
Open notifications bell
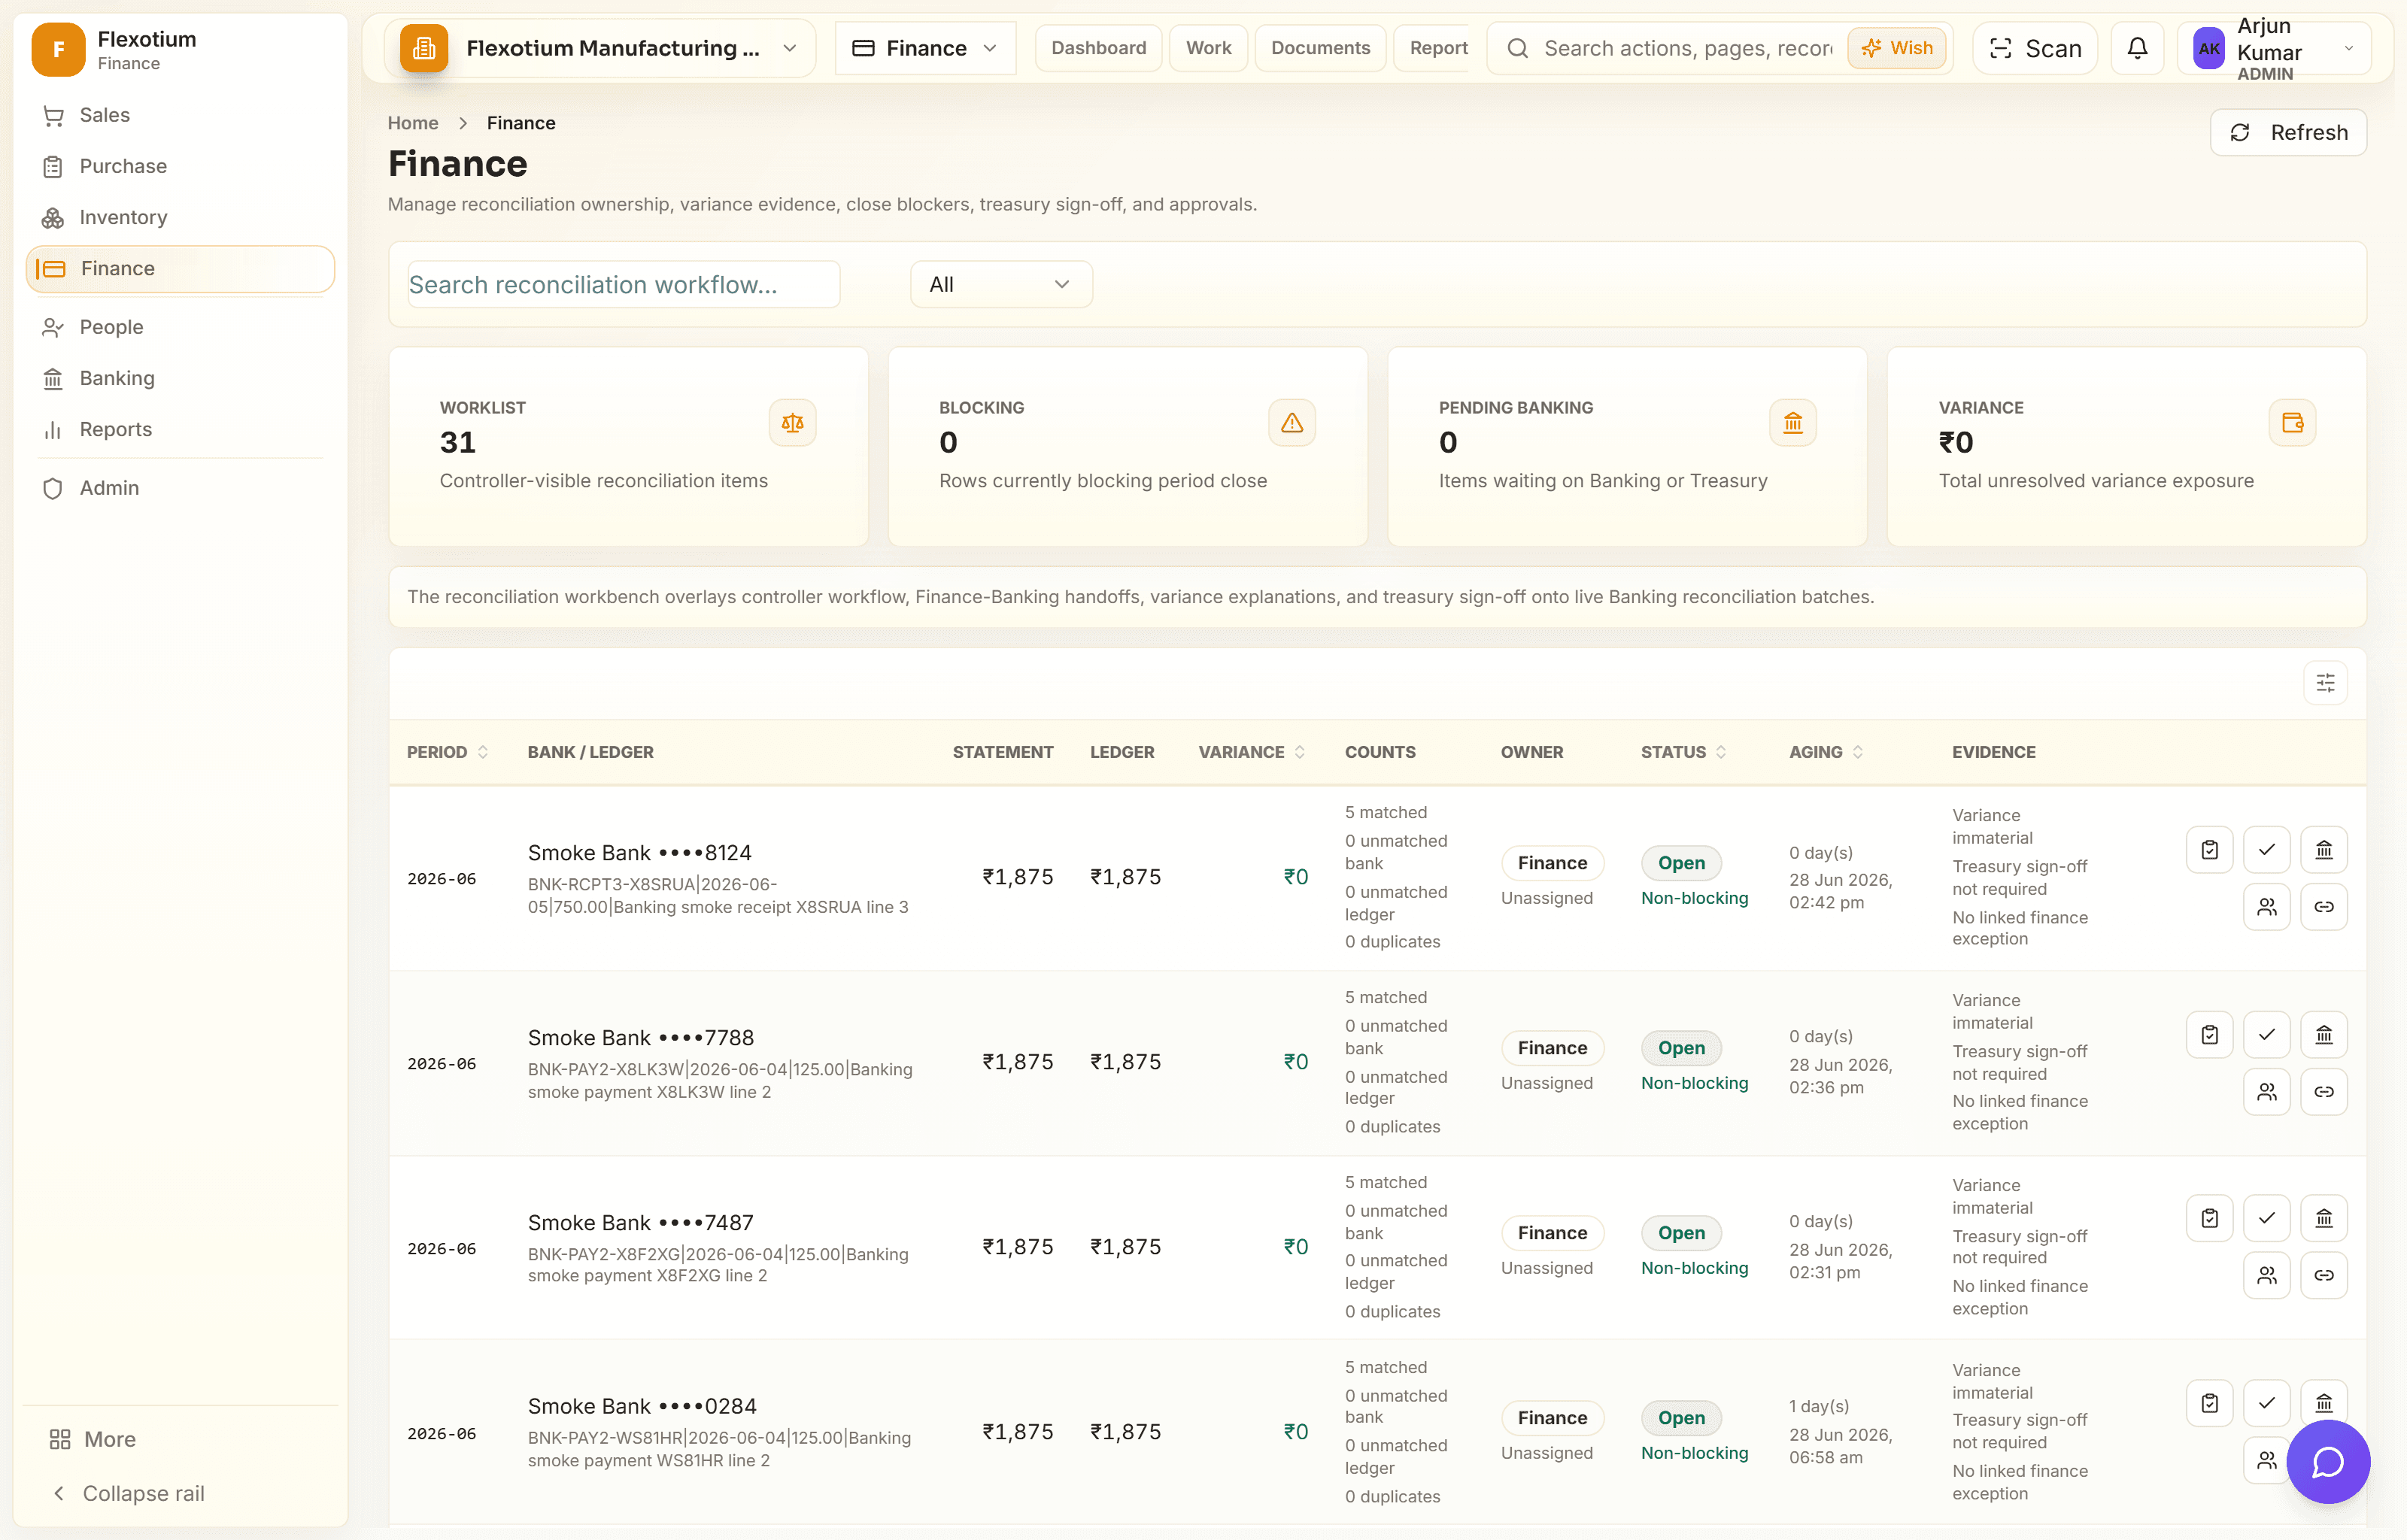pyautogui.click(x=2137, y=48)
